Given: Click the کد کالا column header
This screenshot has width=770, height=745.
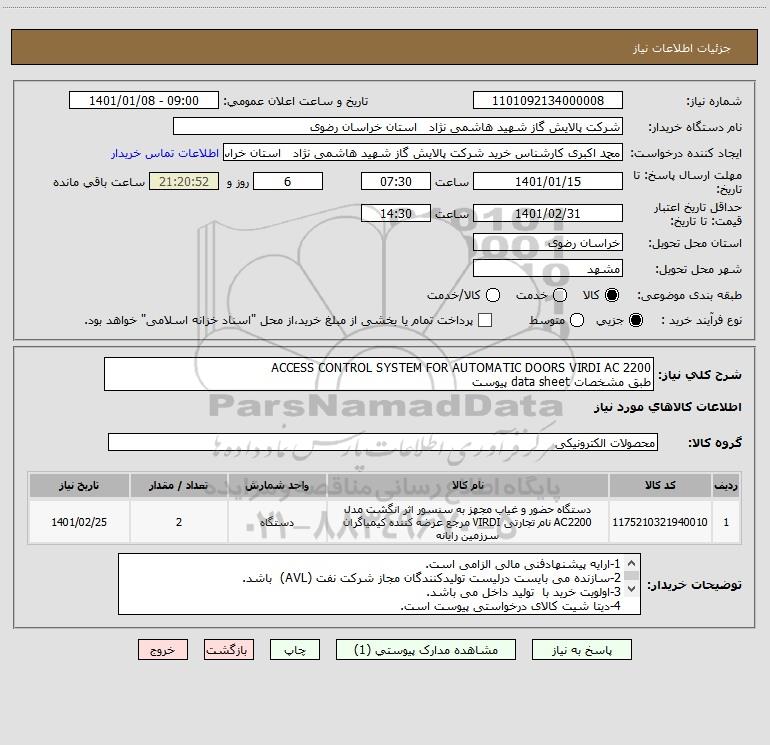Looking at the screenshot, I should pyautogui.click(x=660, y=485).
